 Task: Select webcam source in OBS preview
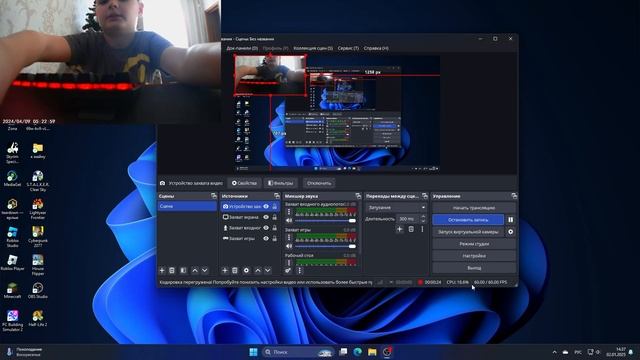(270, 76)
